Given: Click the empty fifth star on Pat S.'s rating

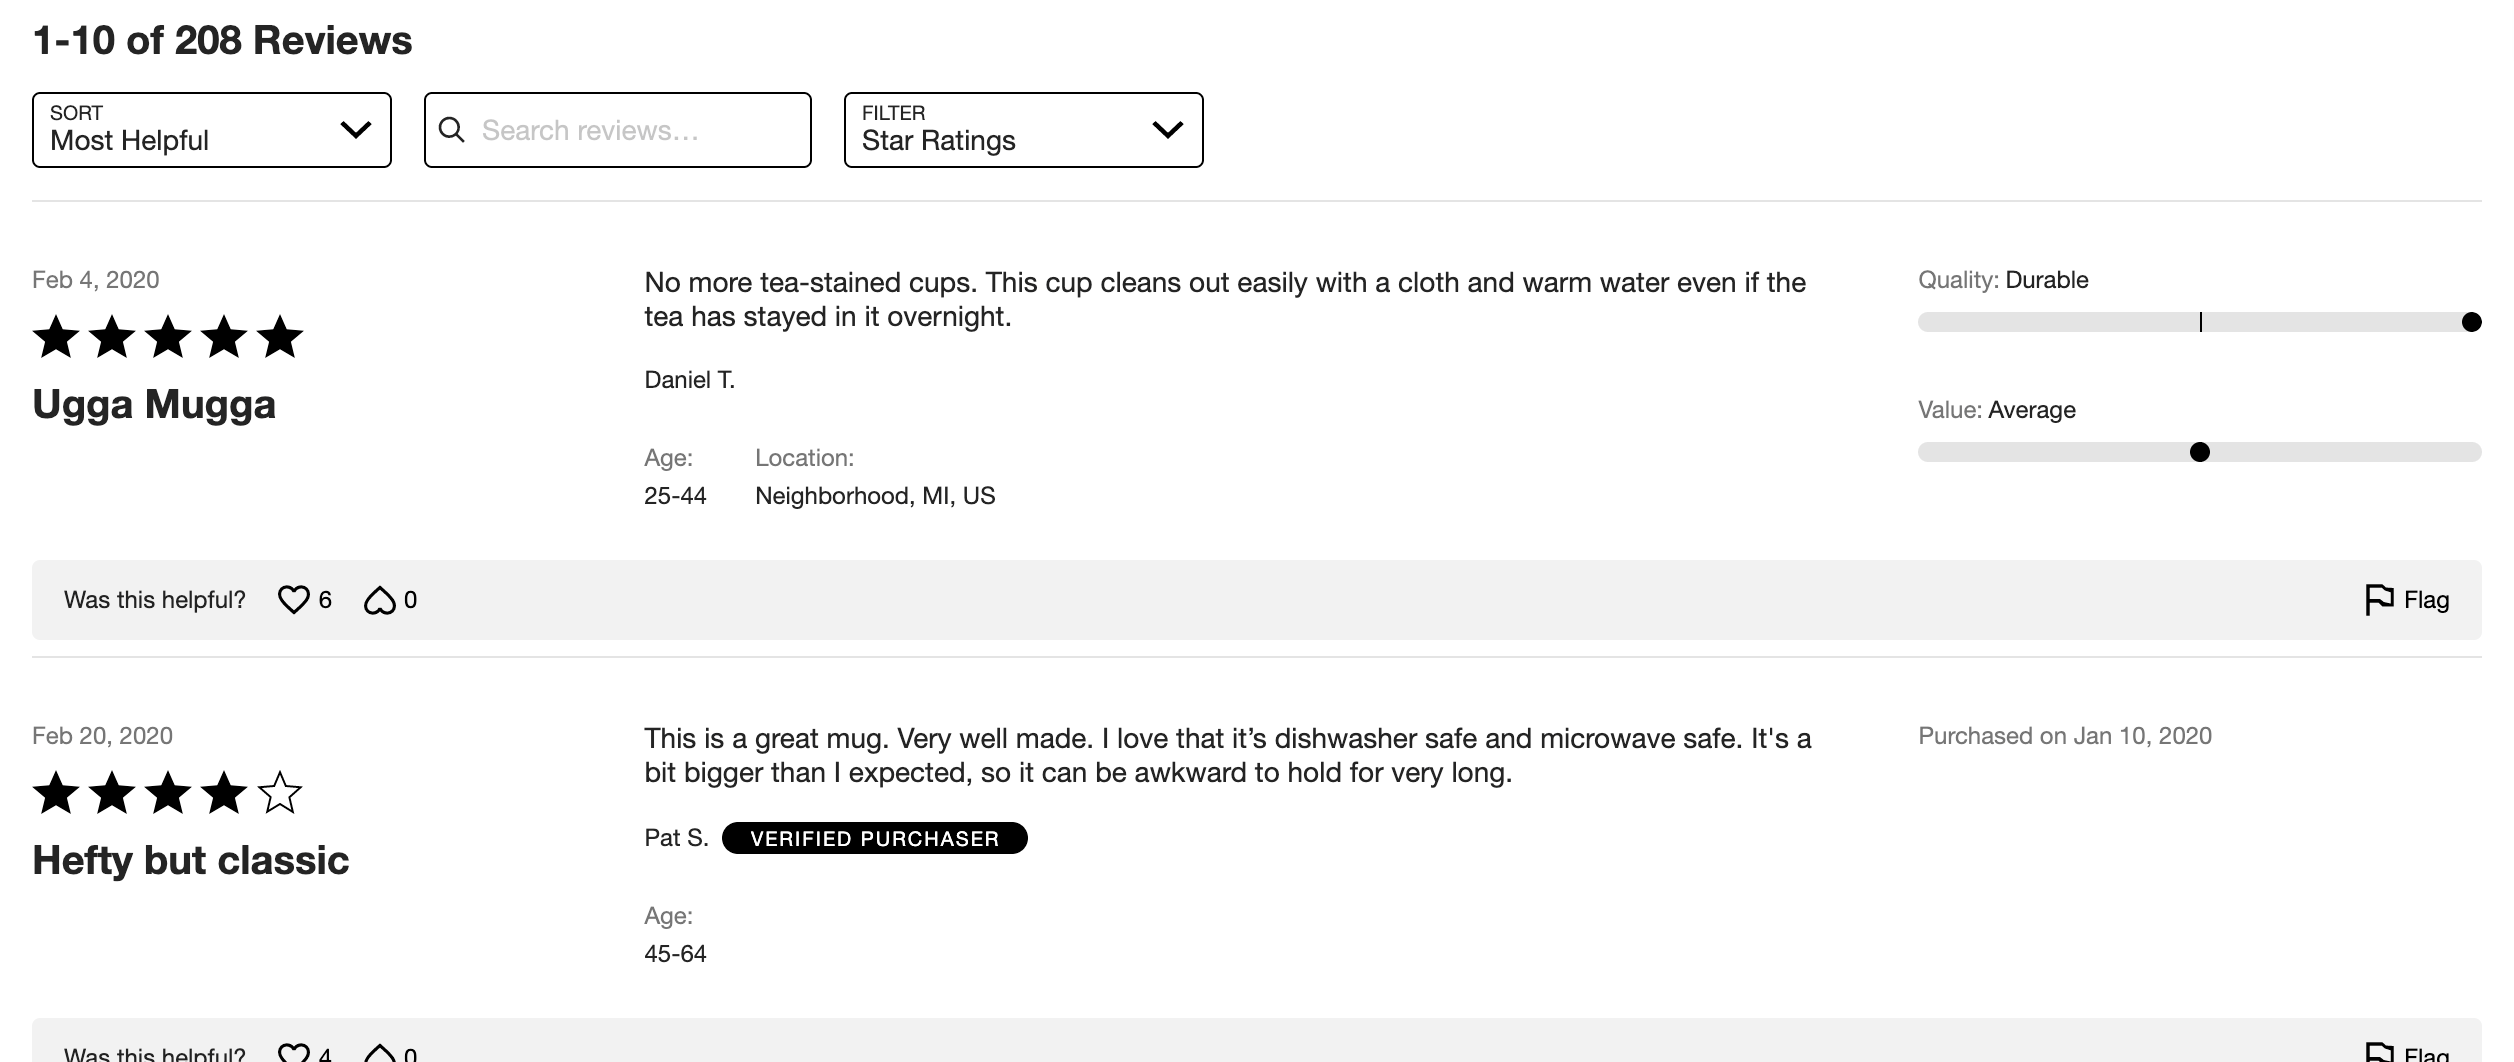Looking at the screenshot, I should tap(280, 793).
